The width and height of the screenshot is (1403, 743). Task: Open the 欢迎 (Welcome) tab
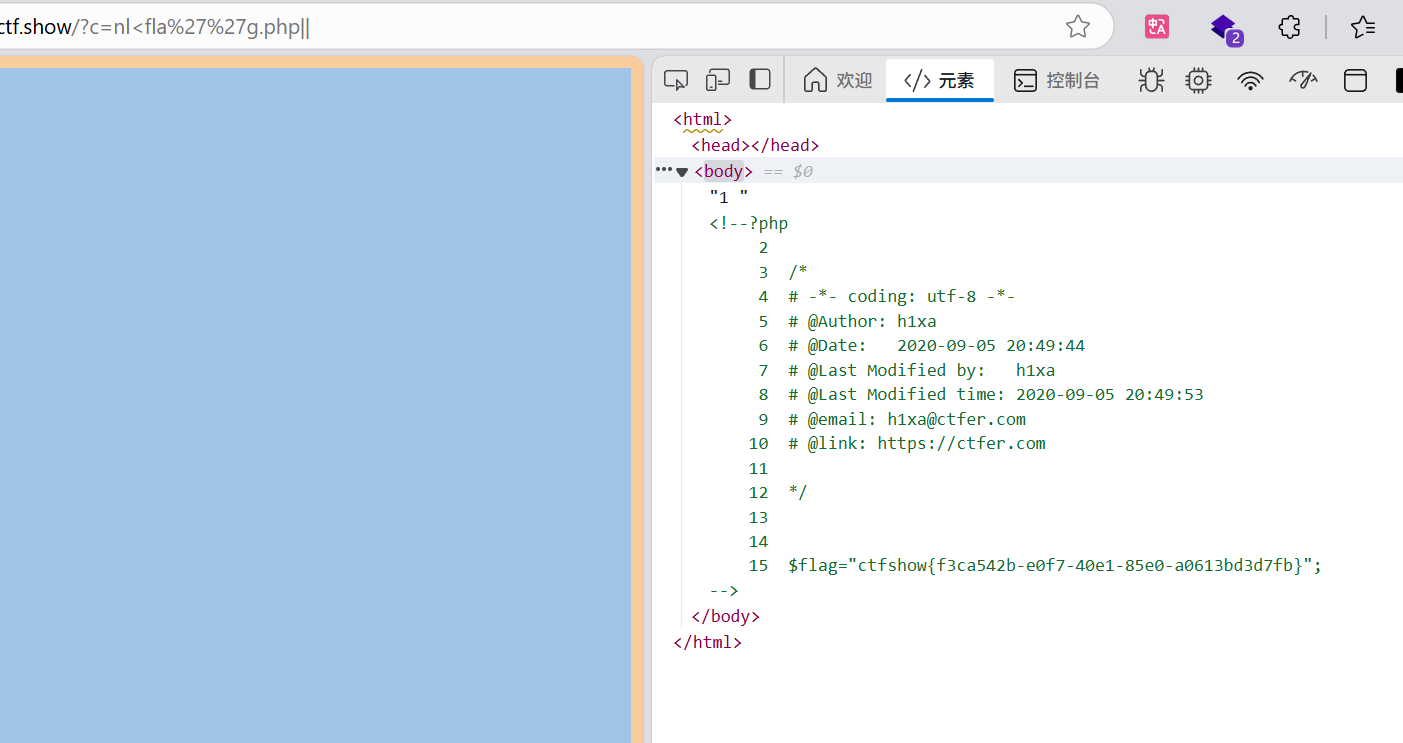[x=838, y=81]
